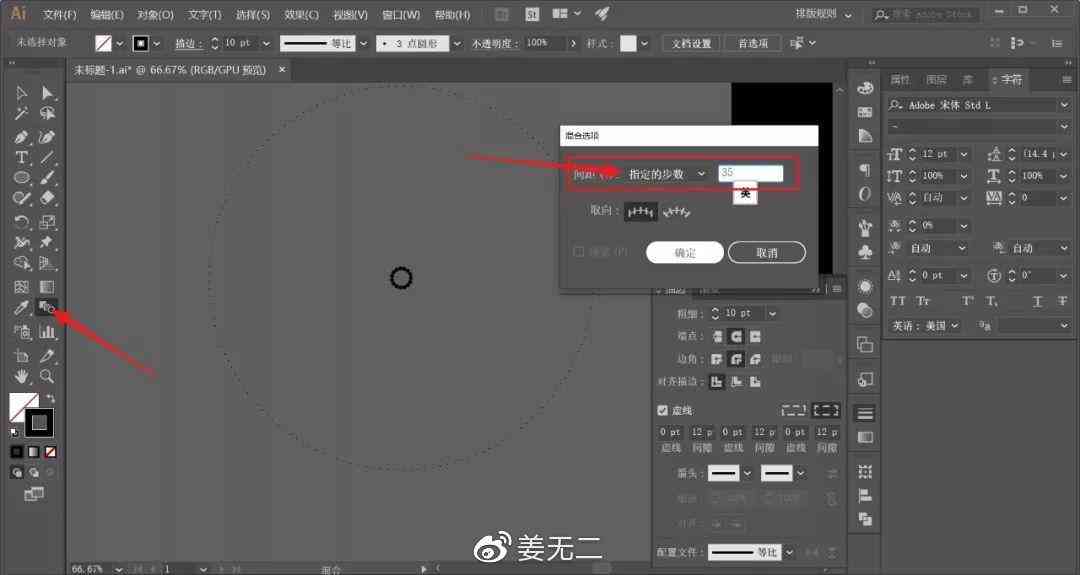Open the Effect menu

pyautogui.click(x=301, y=14)
